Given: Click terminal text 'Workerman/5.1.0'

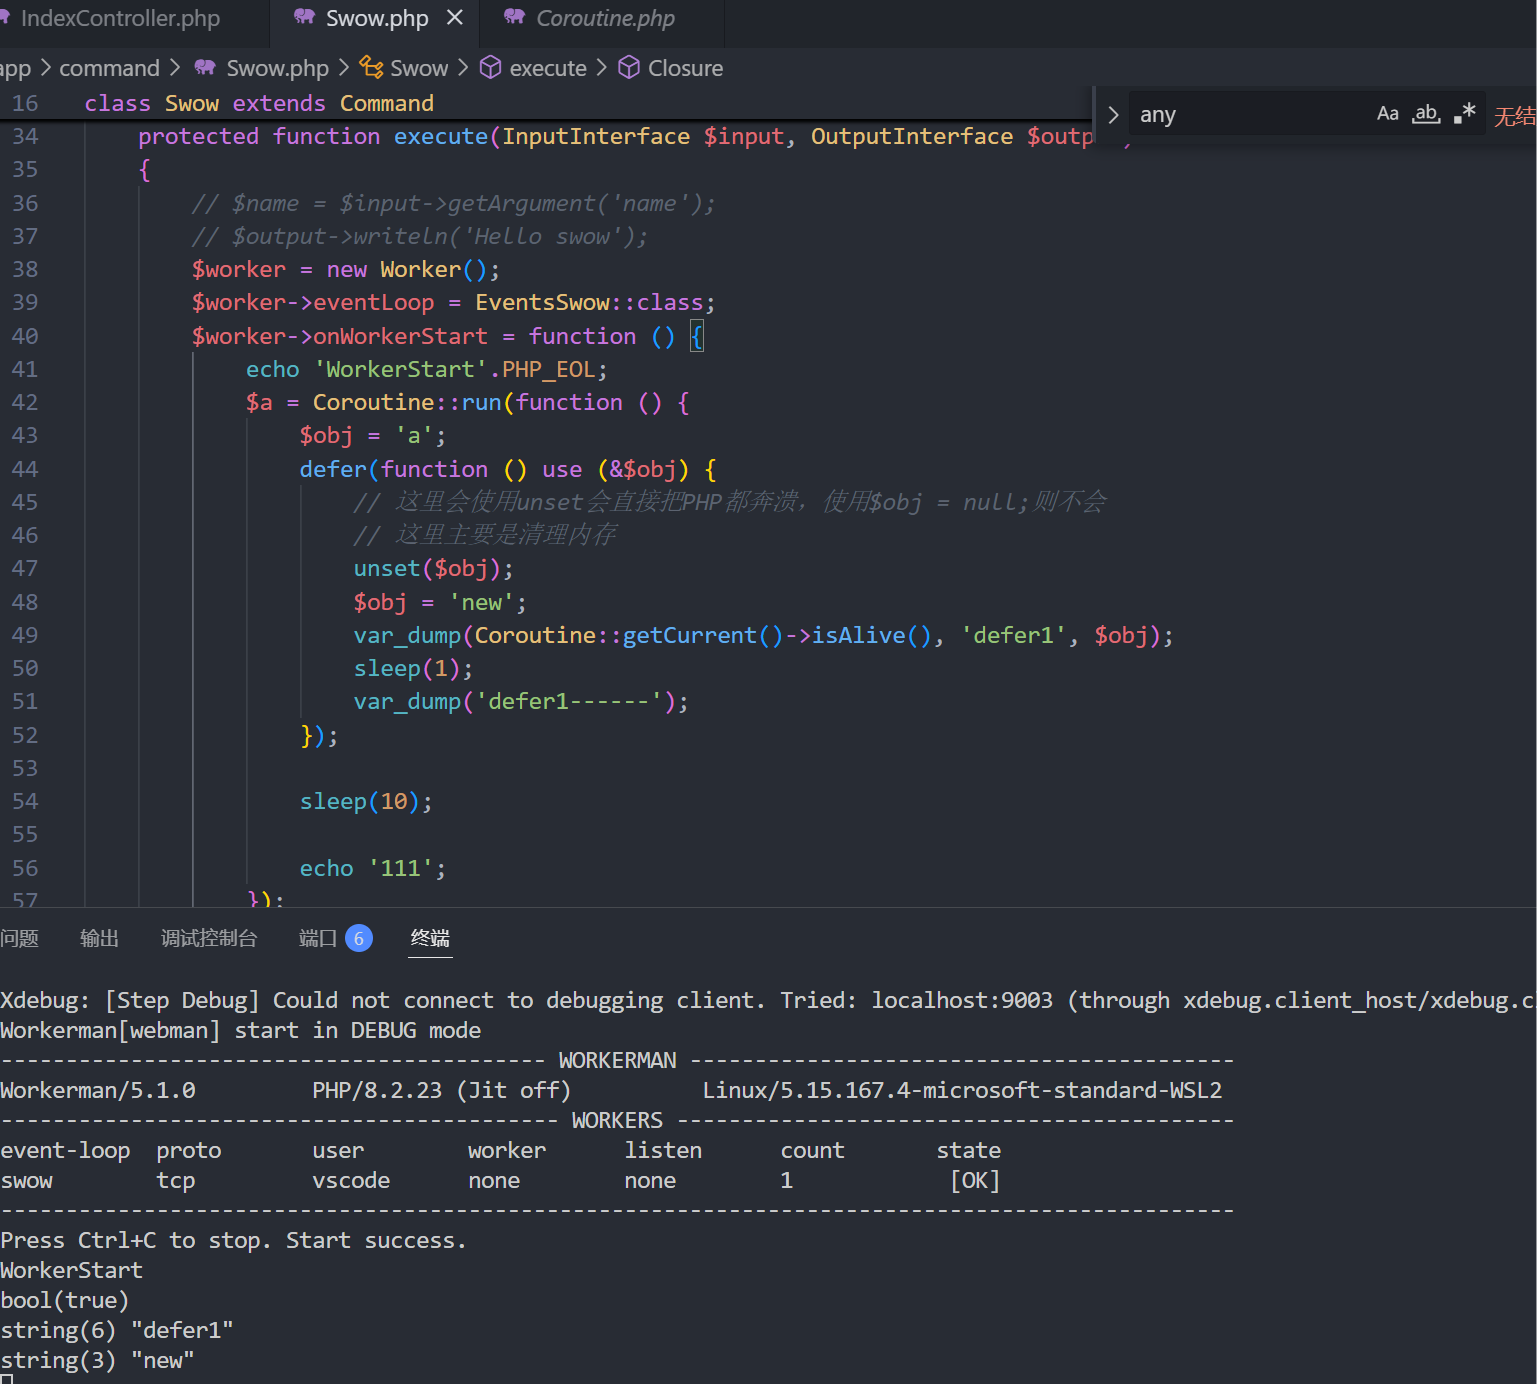Looking at the screenshot, I should coord(98,1091).
